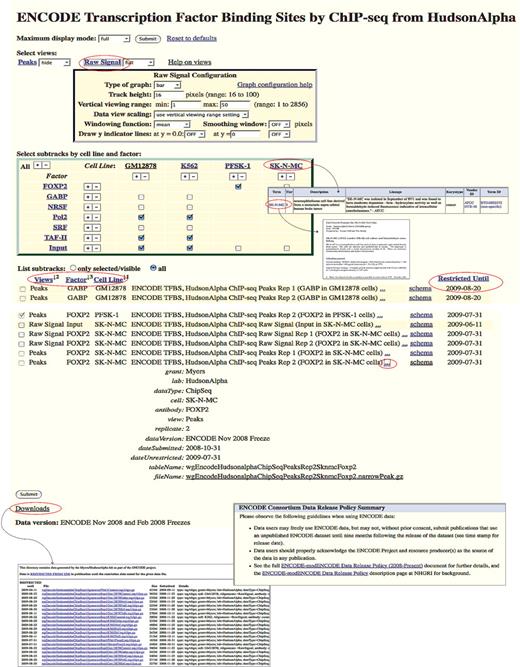Click the Submit button near display mode
The height and width of the screenshot is (667, 520).
click(148, 39)
